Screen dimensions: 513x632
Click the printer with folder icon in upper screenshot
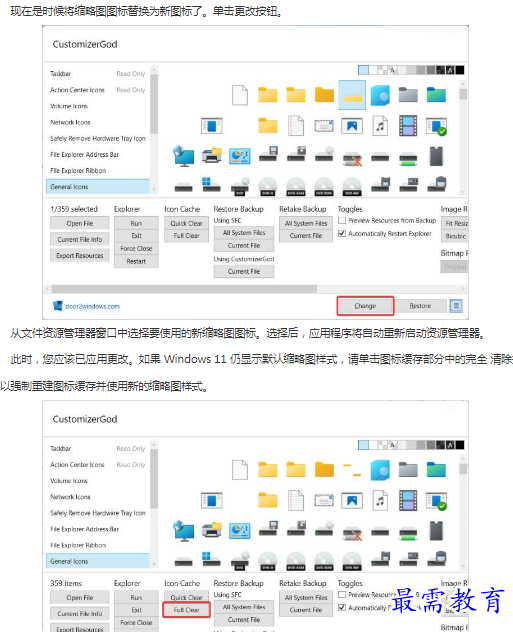coord(212,155)
